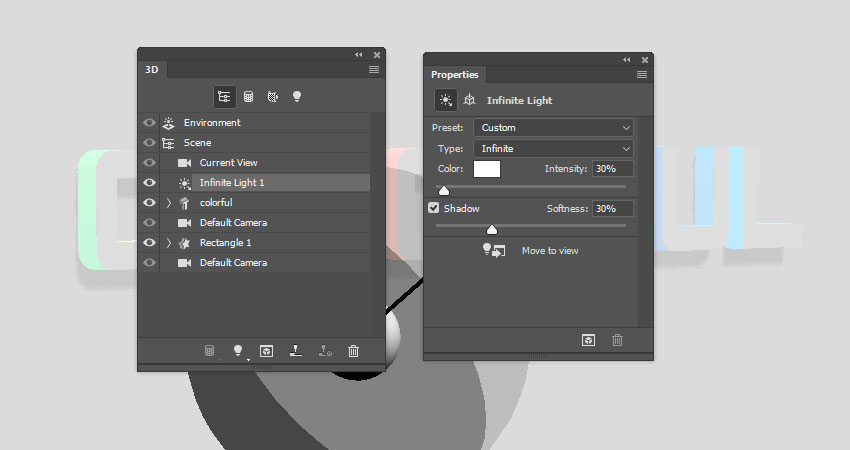Filter 3D panel by lights
The height and width of the screenshot is (450, 850).
pyautogui.click(x=297, y=97)
